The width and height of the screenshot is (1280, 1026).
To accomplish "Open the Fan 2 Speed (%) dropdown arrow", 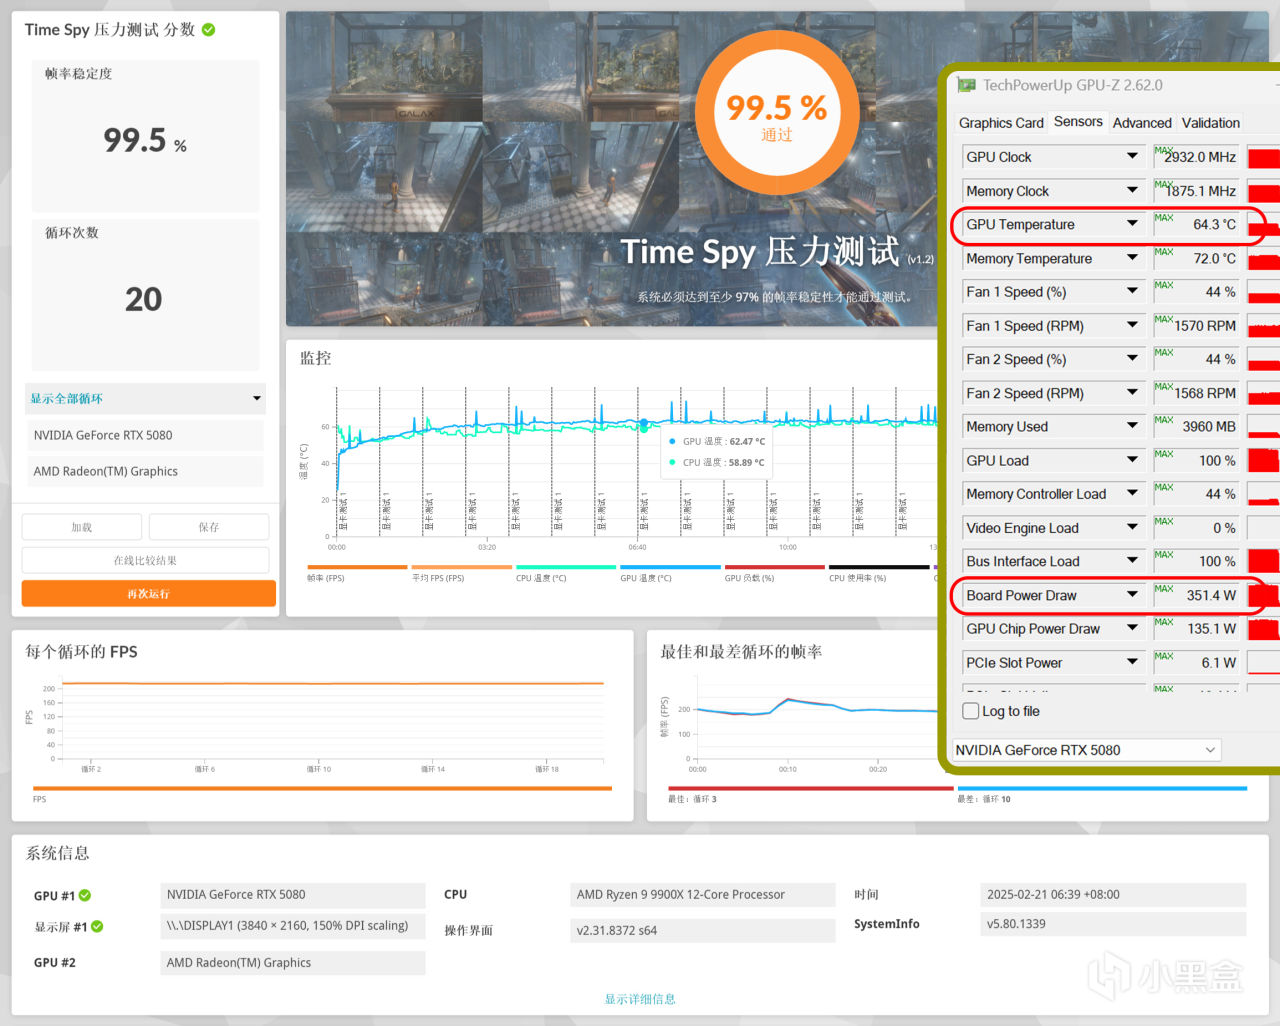I will pos(1132,359).
